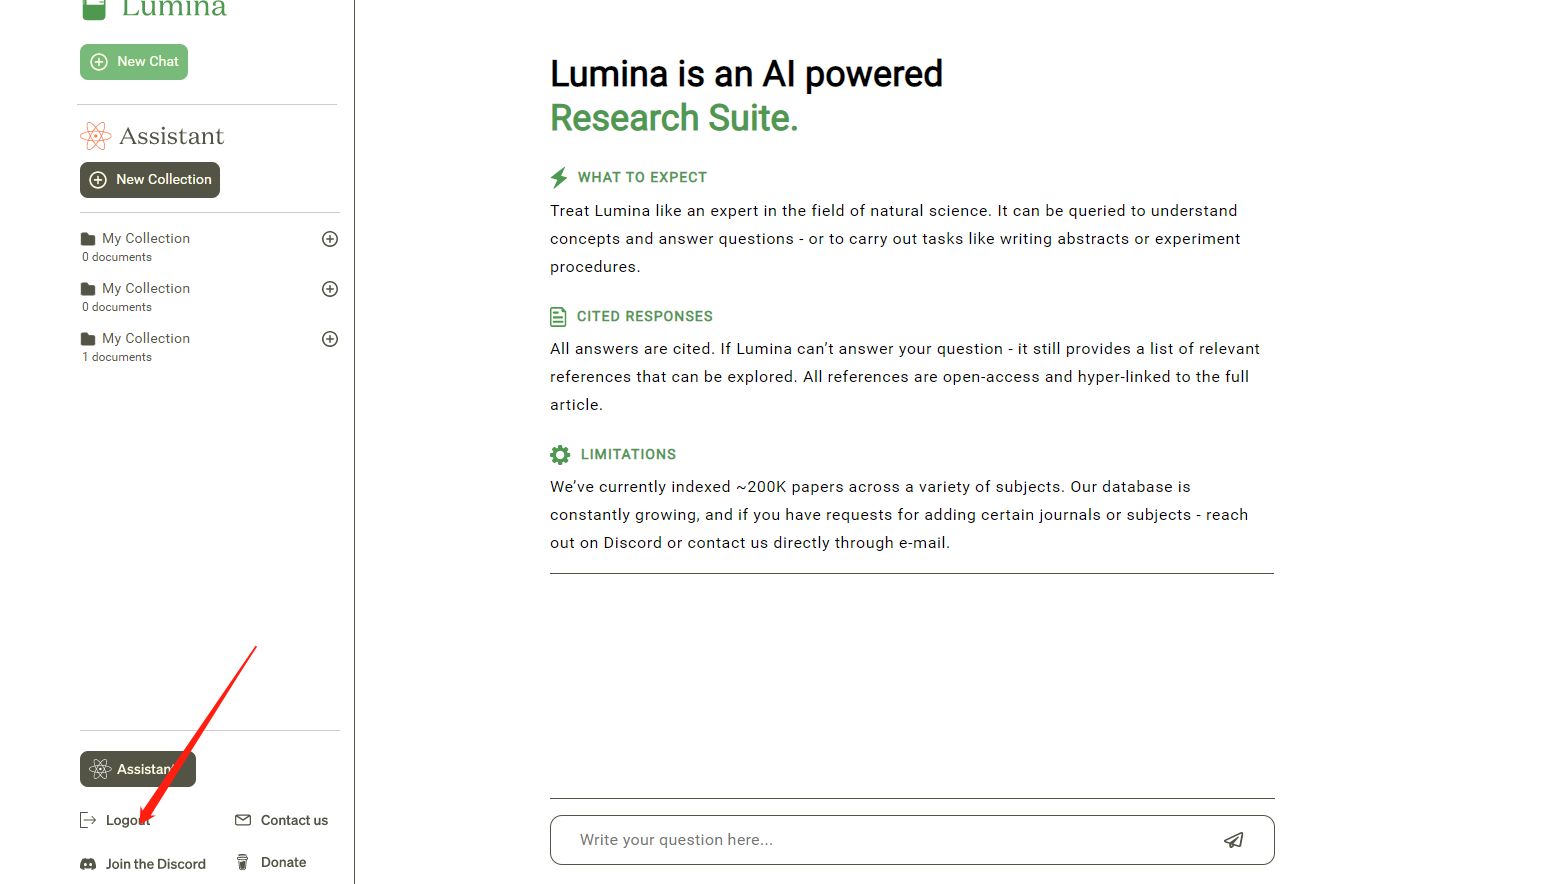Click the gear icon beside LIMITATIONS
This screenshot has width=1553, height=884.
point(560,454)
